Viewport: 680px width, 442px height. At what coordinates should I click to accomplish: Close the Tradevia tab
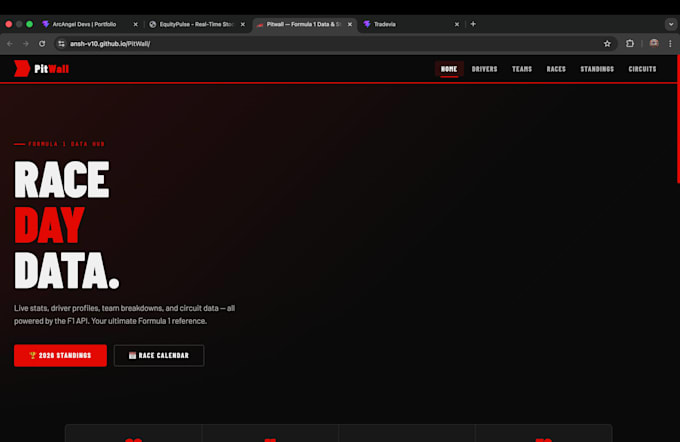457,24
